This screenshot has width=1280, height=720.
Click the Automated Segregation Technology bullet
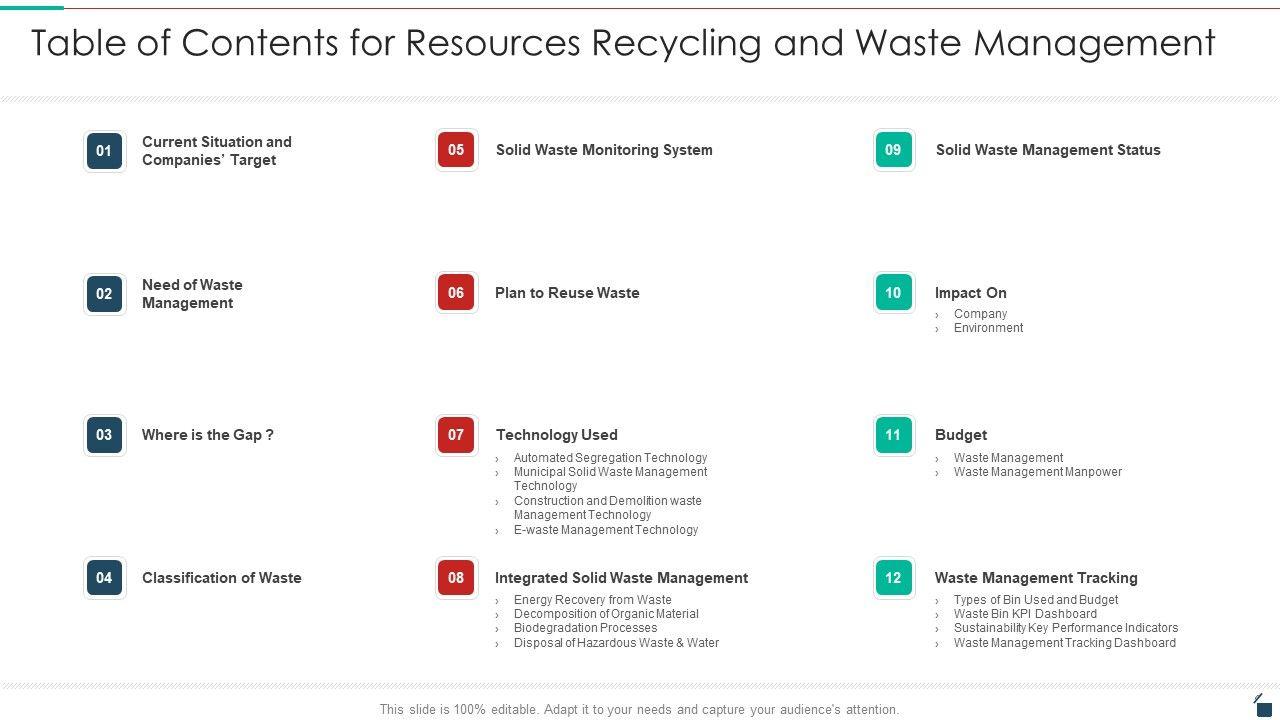pos(610,458)
